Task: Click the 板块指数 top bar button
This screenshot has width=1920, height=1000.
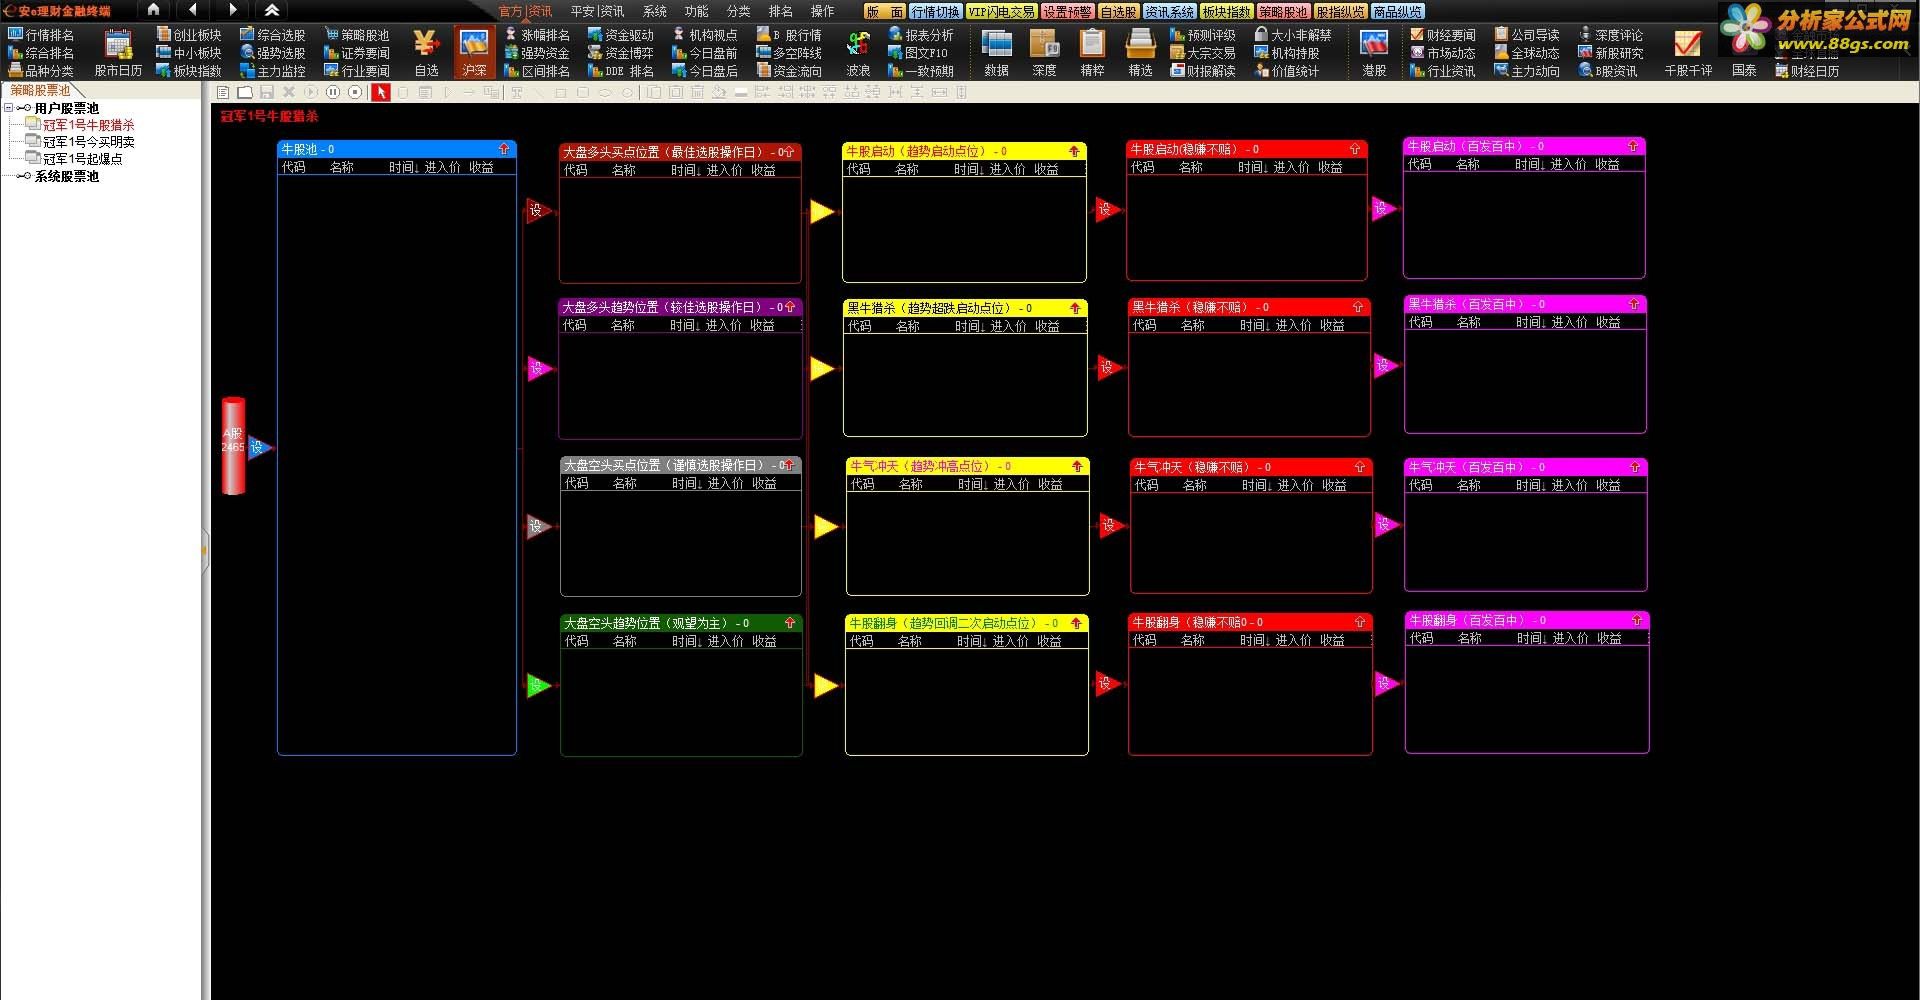Action: (1226, 12)
